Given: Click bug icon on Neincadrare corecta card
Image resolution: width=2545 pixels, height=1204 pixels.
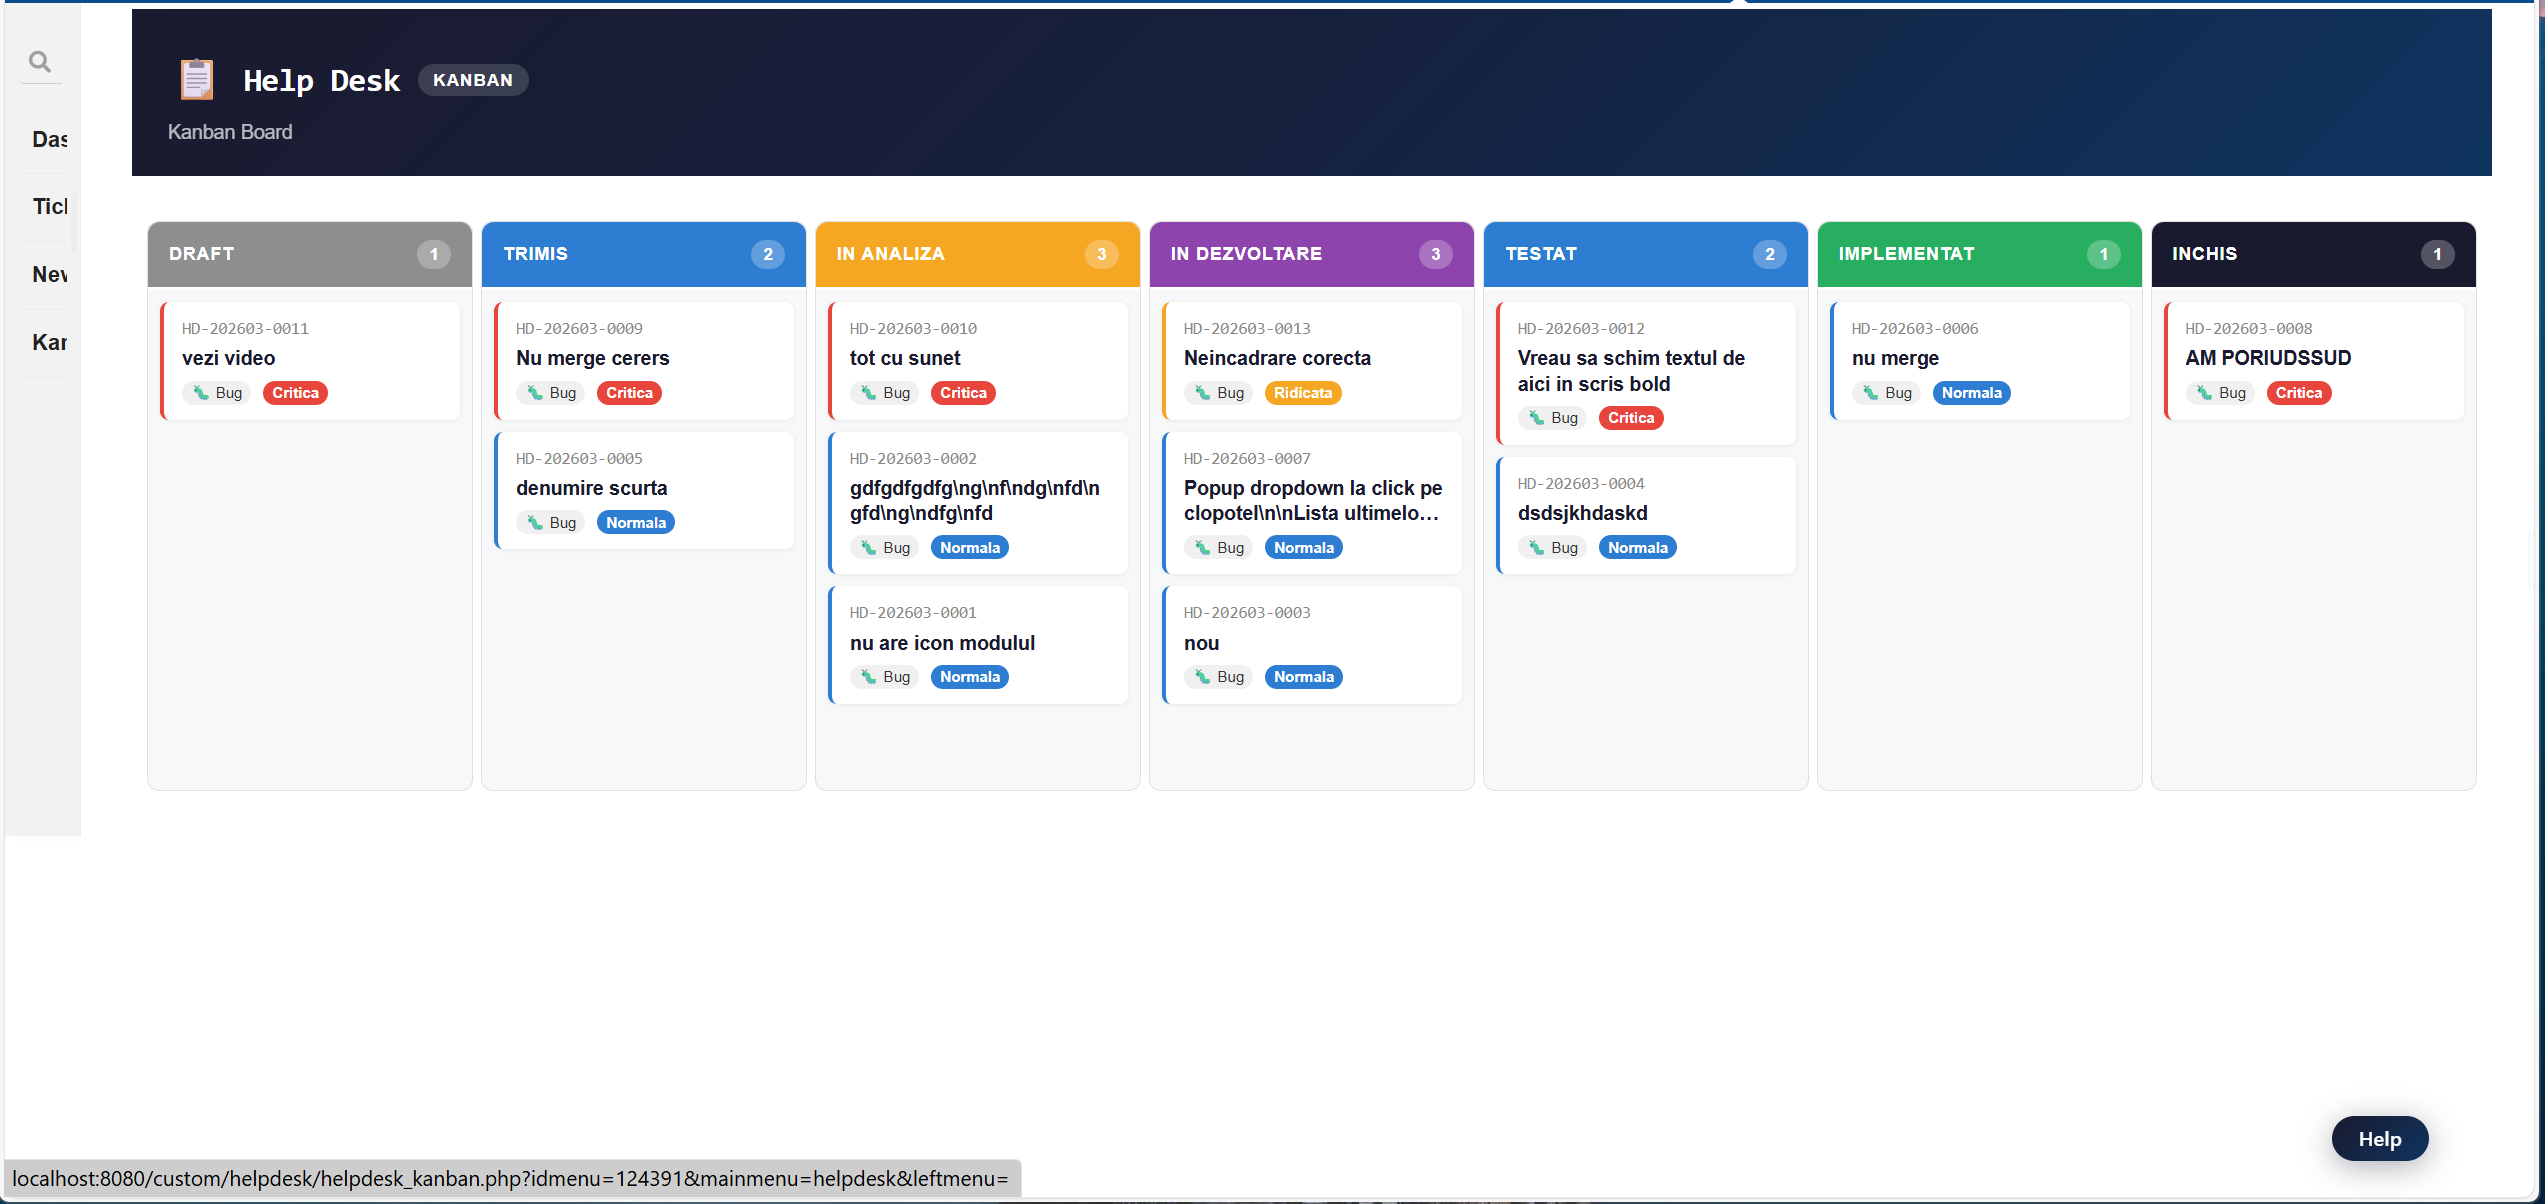Looking at the screenshot, I should pos(1203,393).
